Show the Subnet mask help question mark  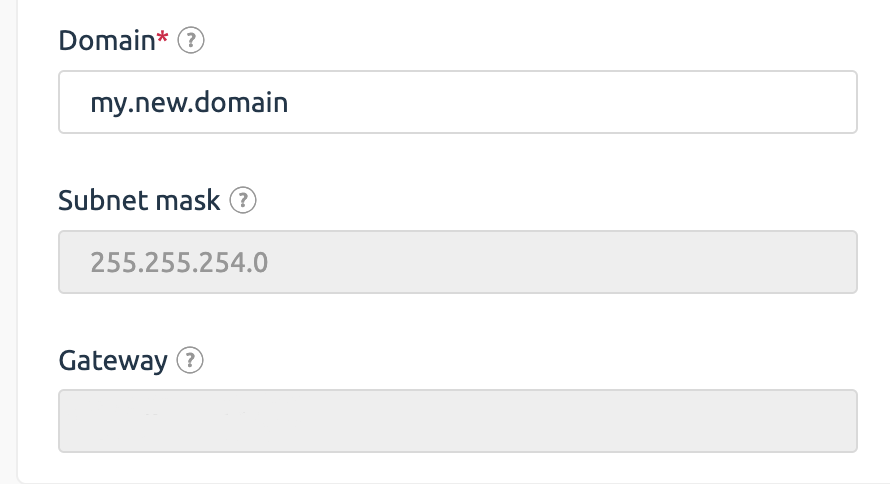(243, 200)
